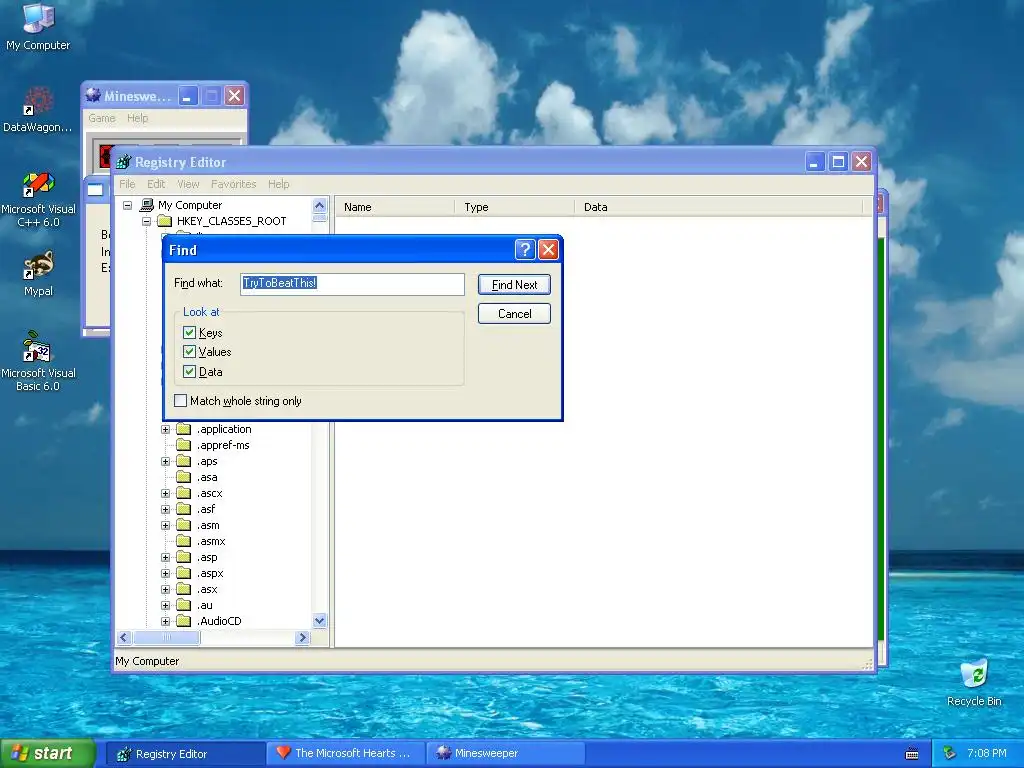Click Cancel in the Find dialog
Image resolution: width=1024 pixels, height=768 pixels.
(514, 313)
